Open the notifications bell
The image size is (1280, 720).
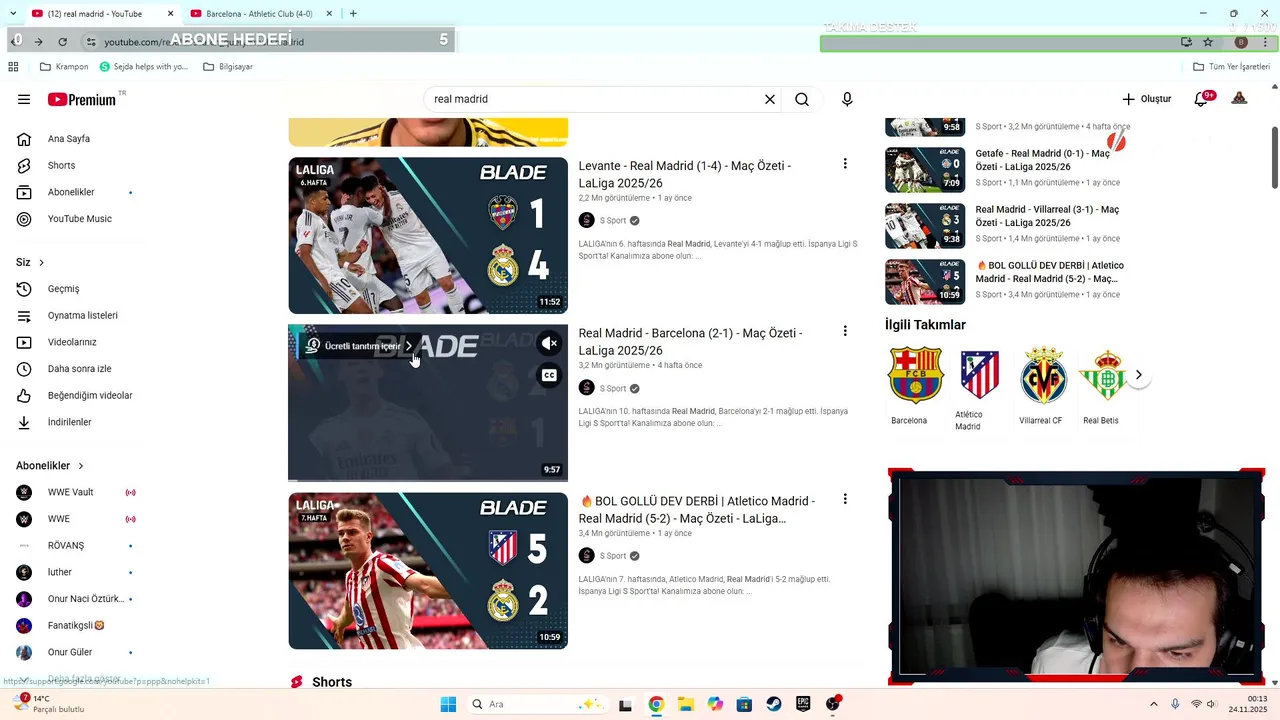coord(1202,99)
